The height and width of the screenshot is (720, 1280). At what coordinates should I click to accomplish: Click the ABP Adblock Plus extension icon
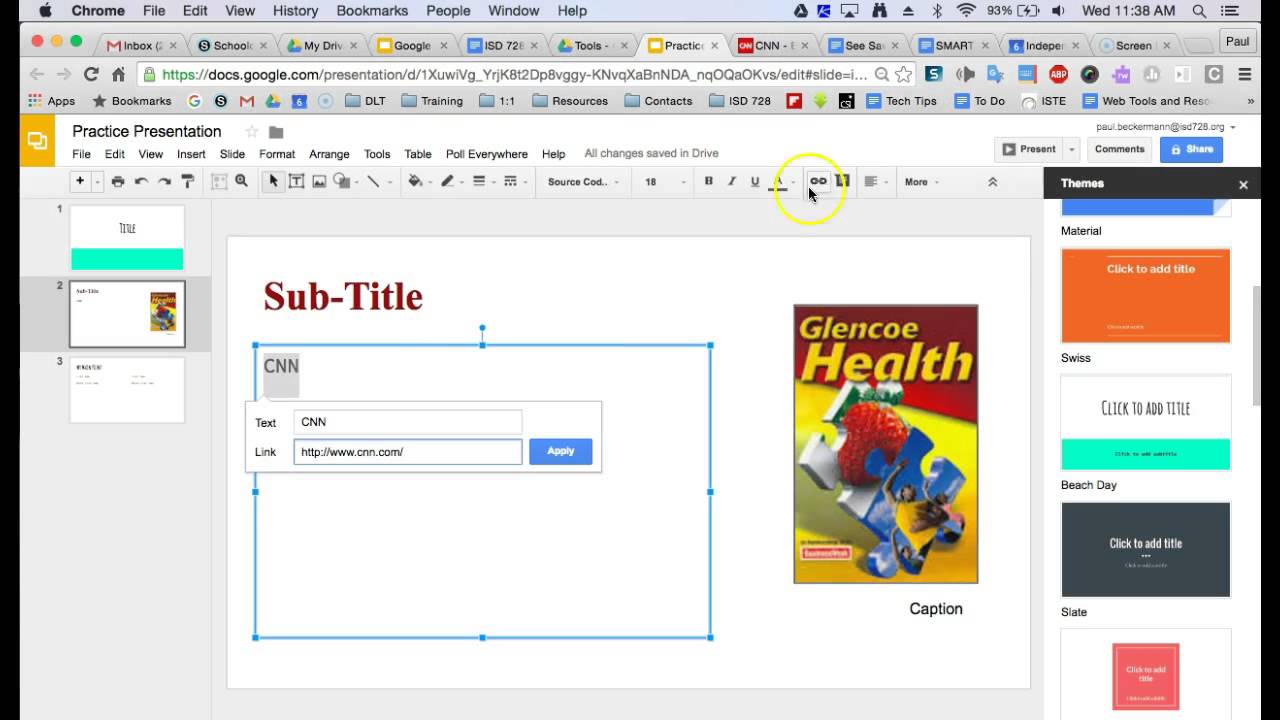1058,74
